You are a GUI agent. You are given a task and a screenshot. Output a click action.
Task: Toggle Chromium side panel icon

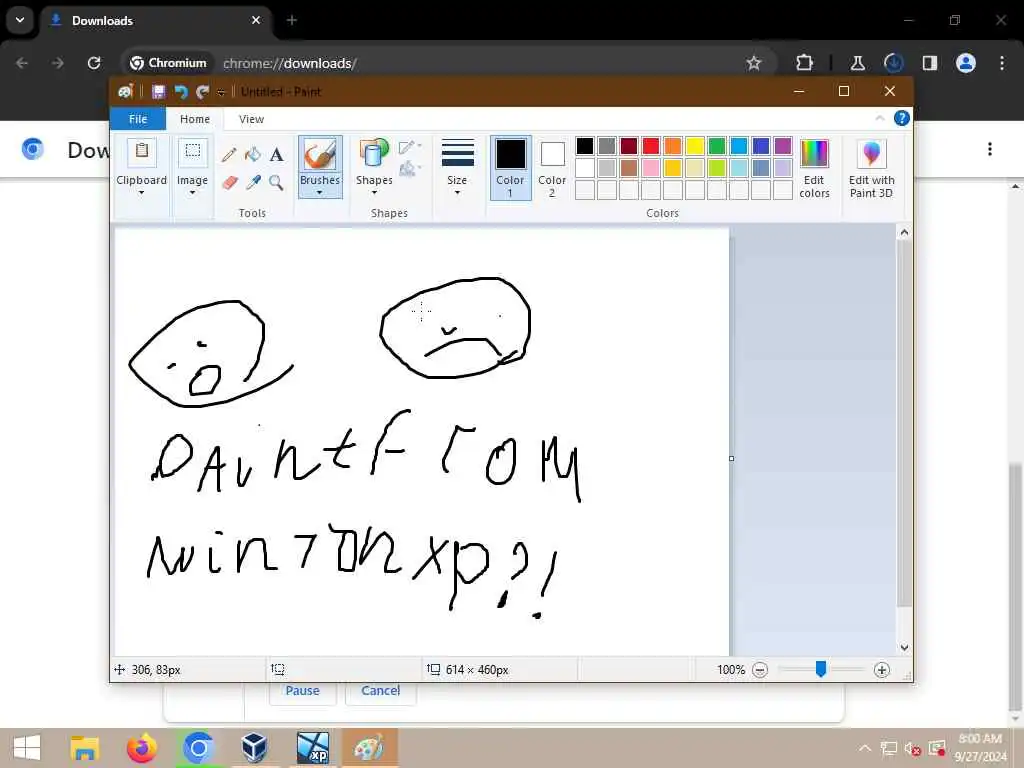(929, 63)
